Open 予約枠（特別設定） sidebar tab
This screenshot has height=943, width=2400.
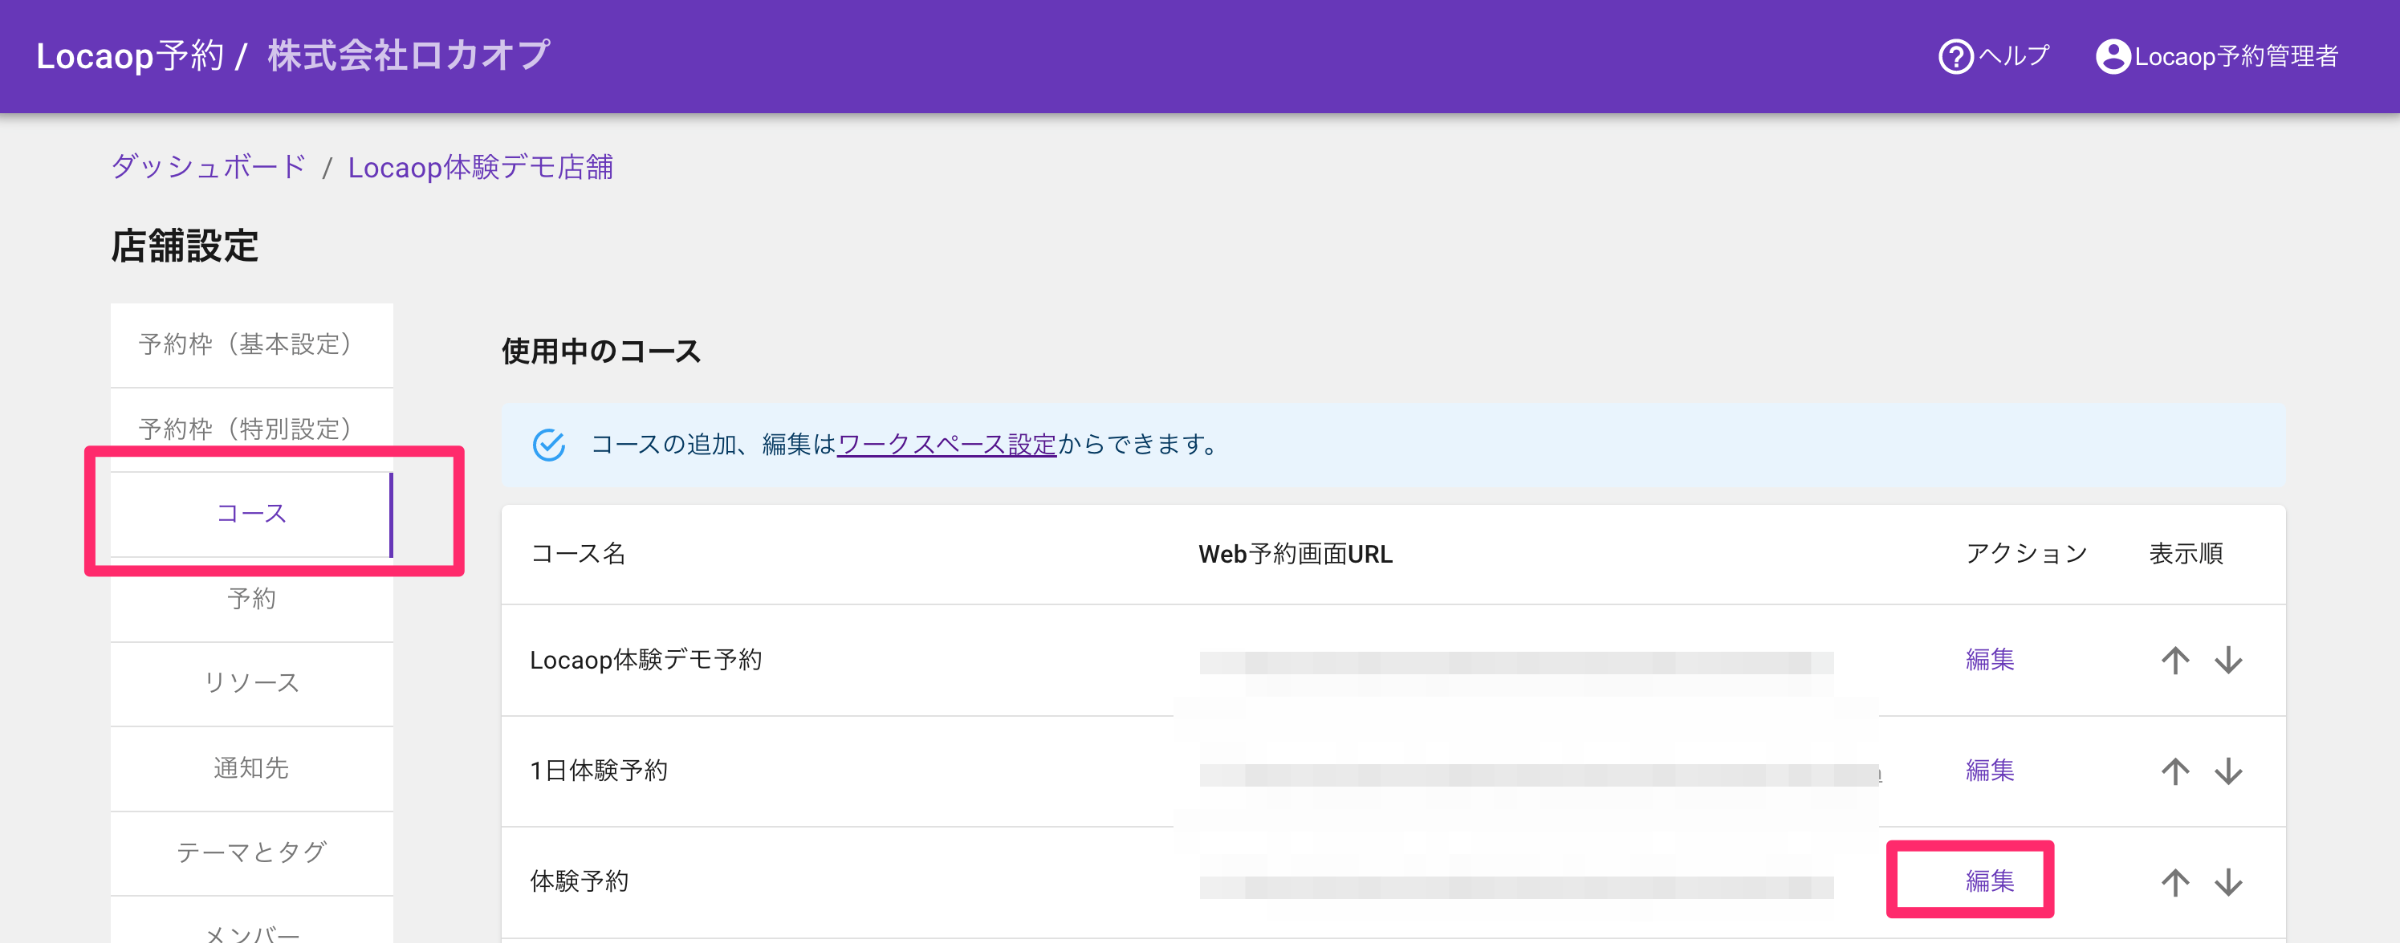[x=251, y=428]
